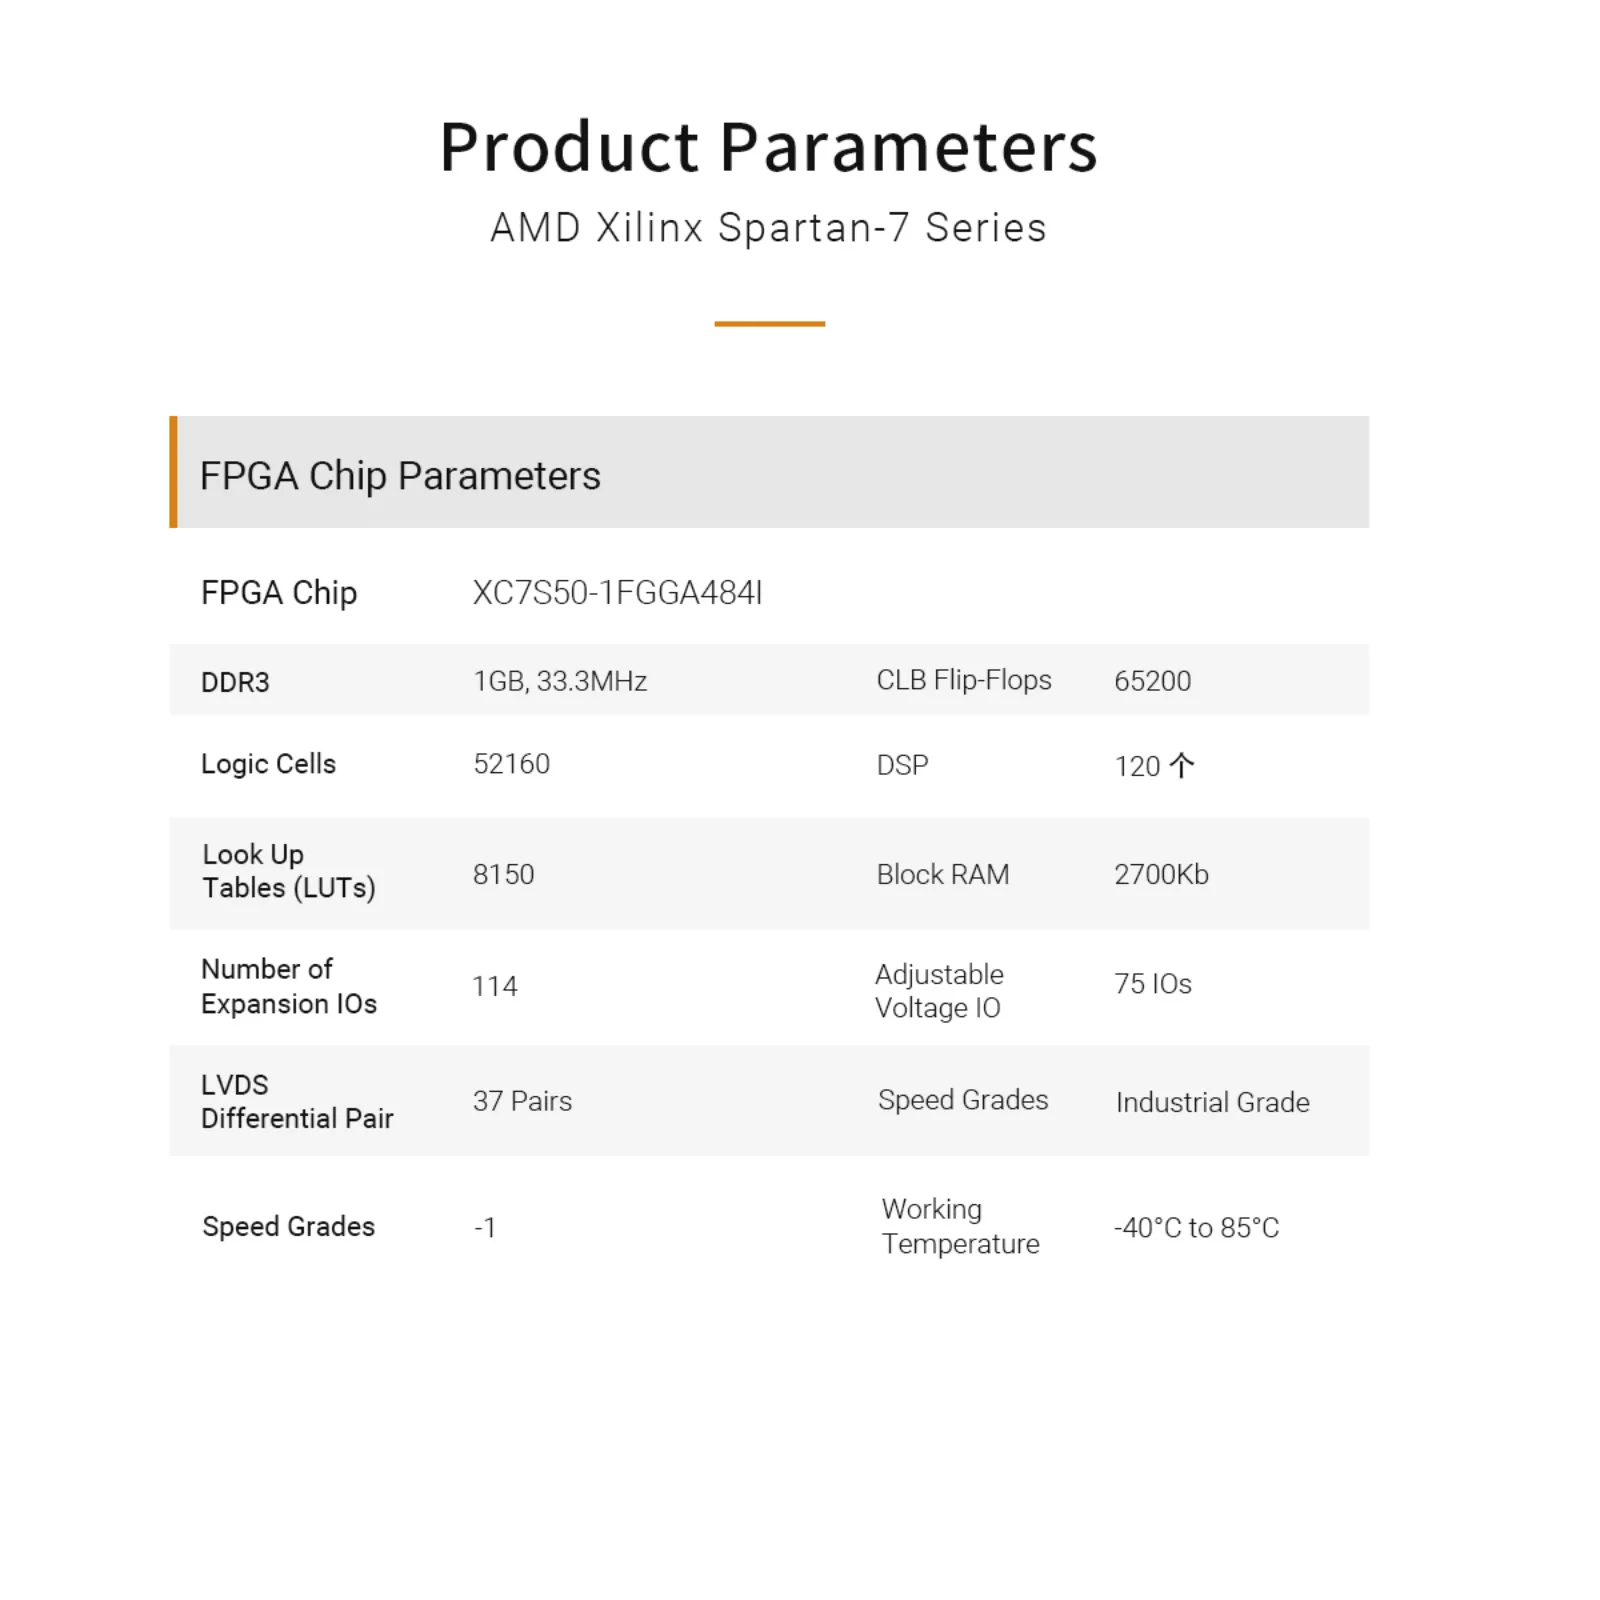Click the Look Up Tables (LUTs) label
Image resolution: width=1600 pixels, height=1600 pixels.
(288, 871)
